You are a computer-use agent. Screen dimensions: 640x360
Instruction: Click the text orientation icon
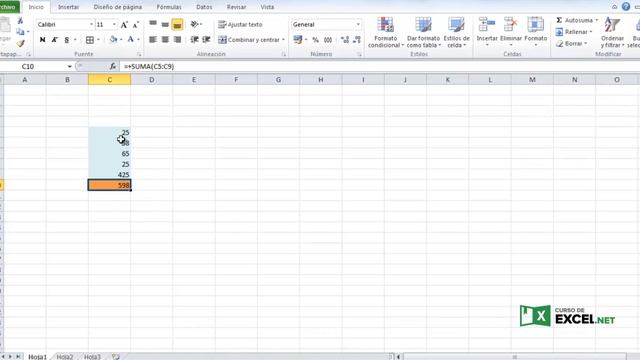point(195,24)
